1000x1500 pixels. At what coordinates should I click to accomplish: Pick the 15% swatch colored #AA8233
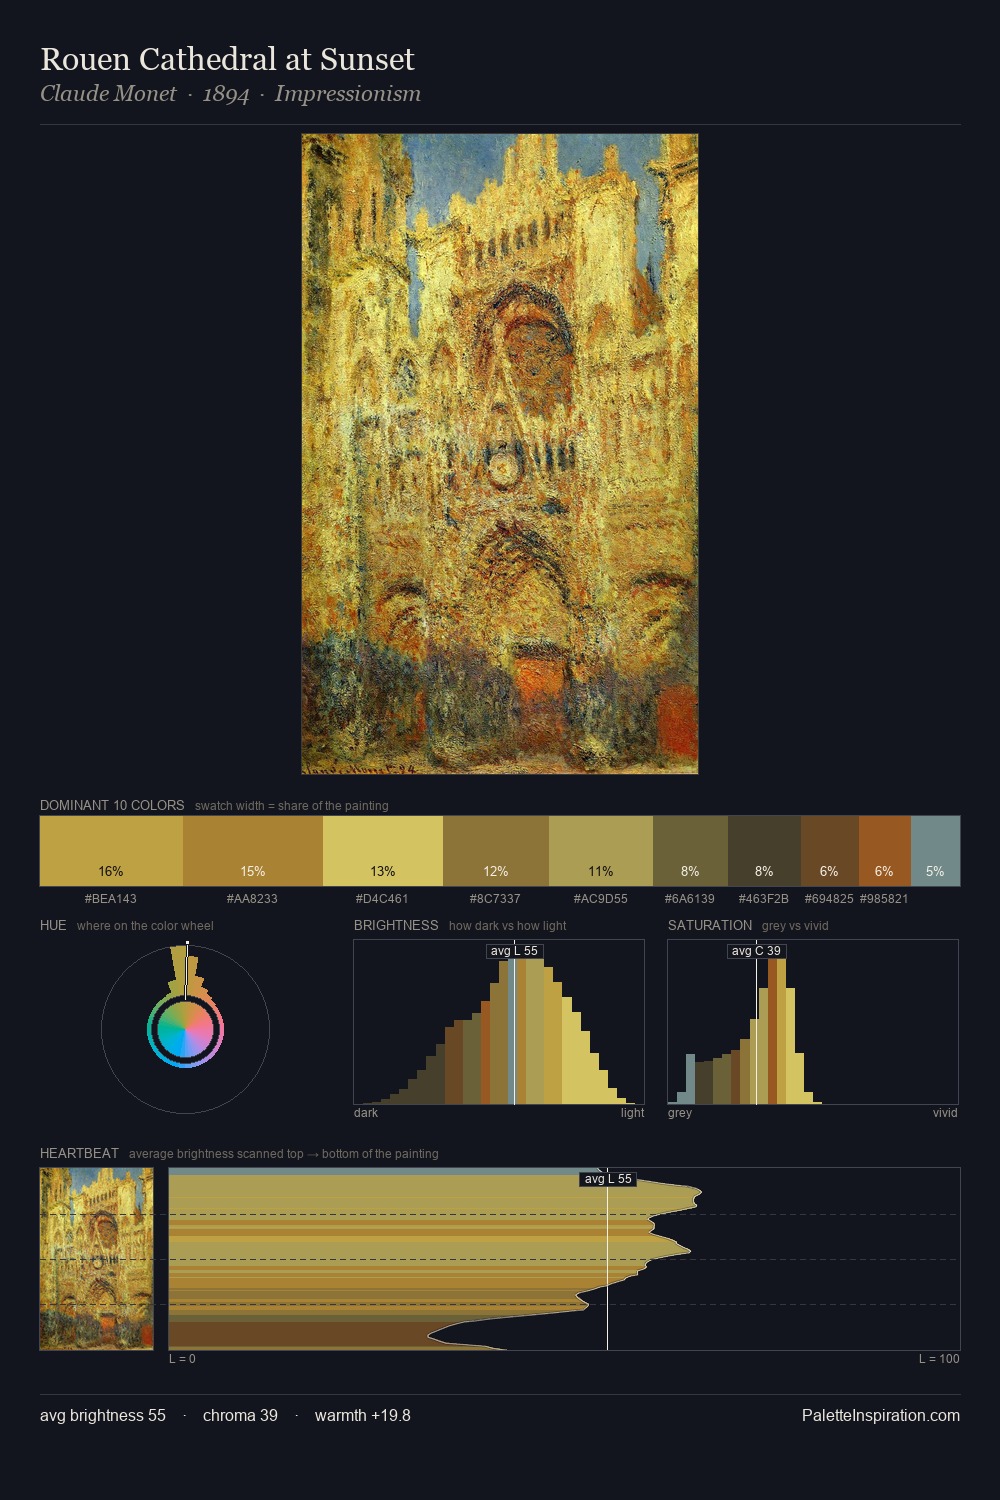tap(253, 851)
